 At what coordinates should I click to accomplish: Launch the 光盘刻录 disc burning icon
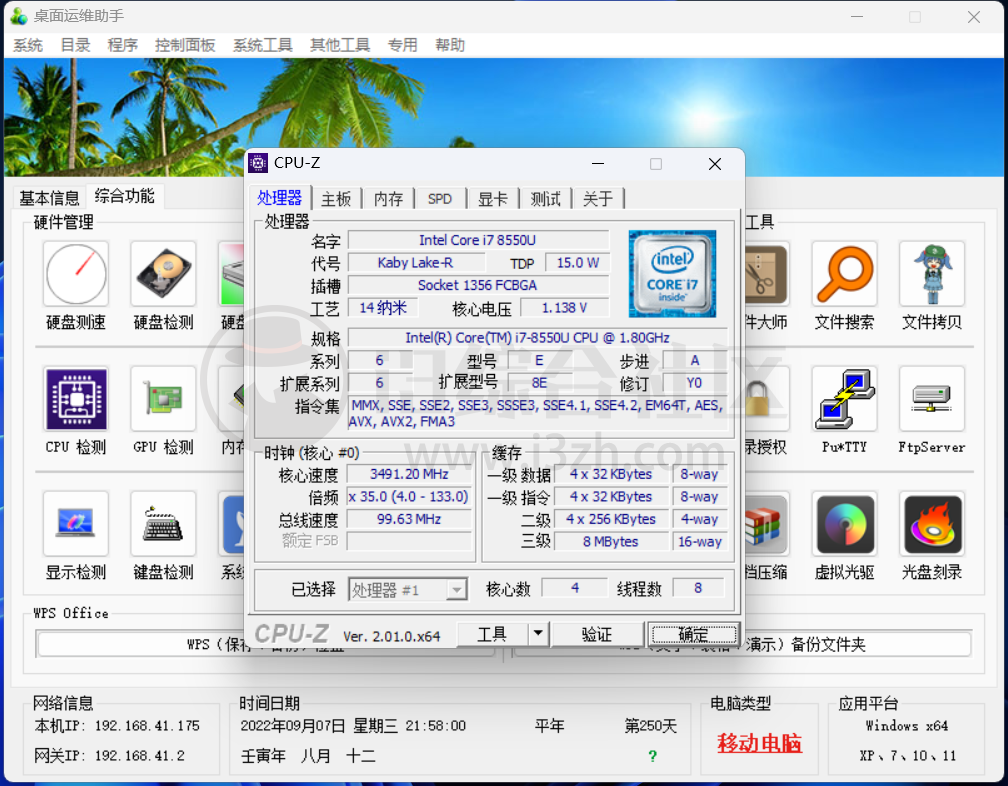pyautogui.click(x=932, y=524)
